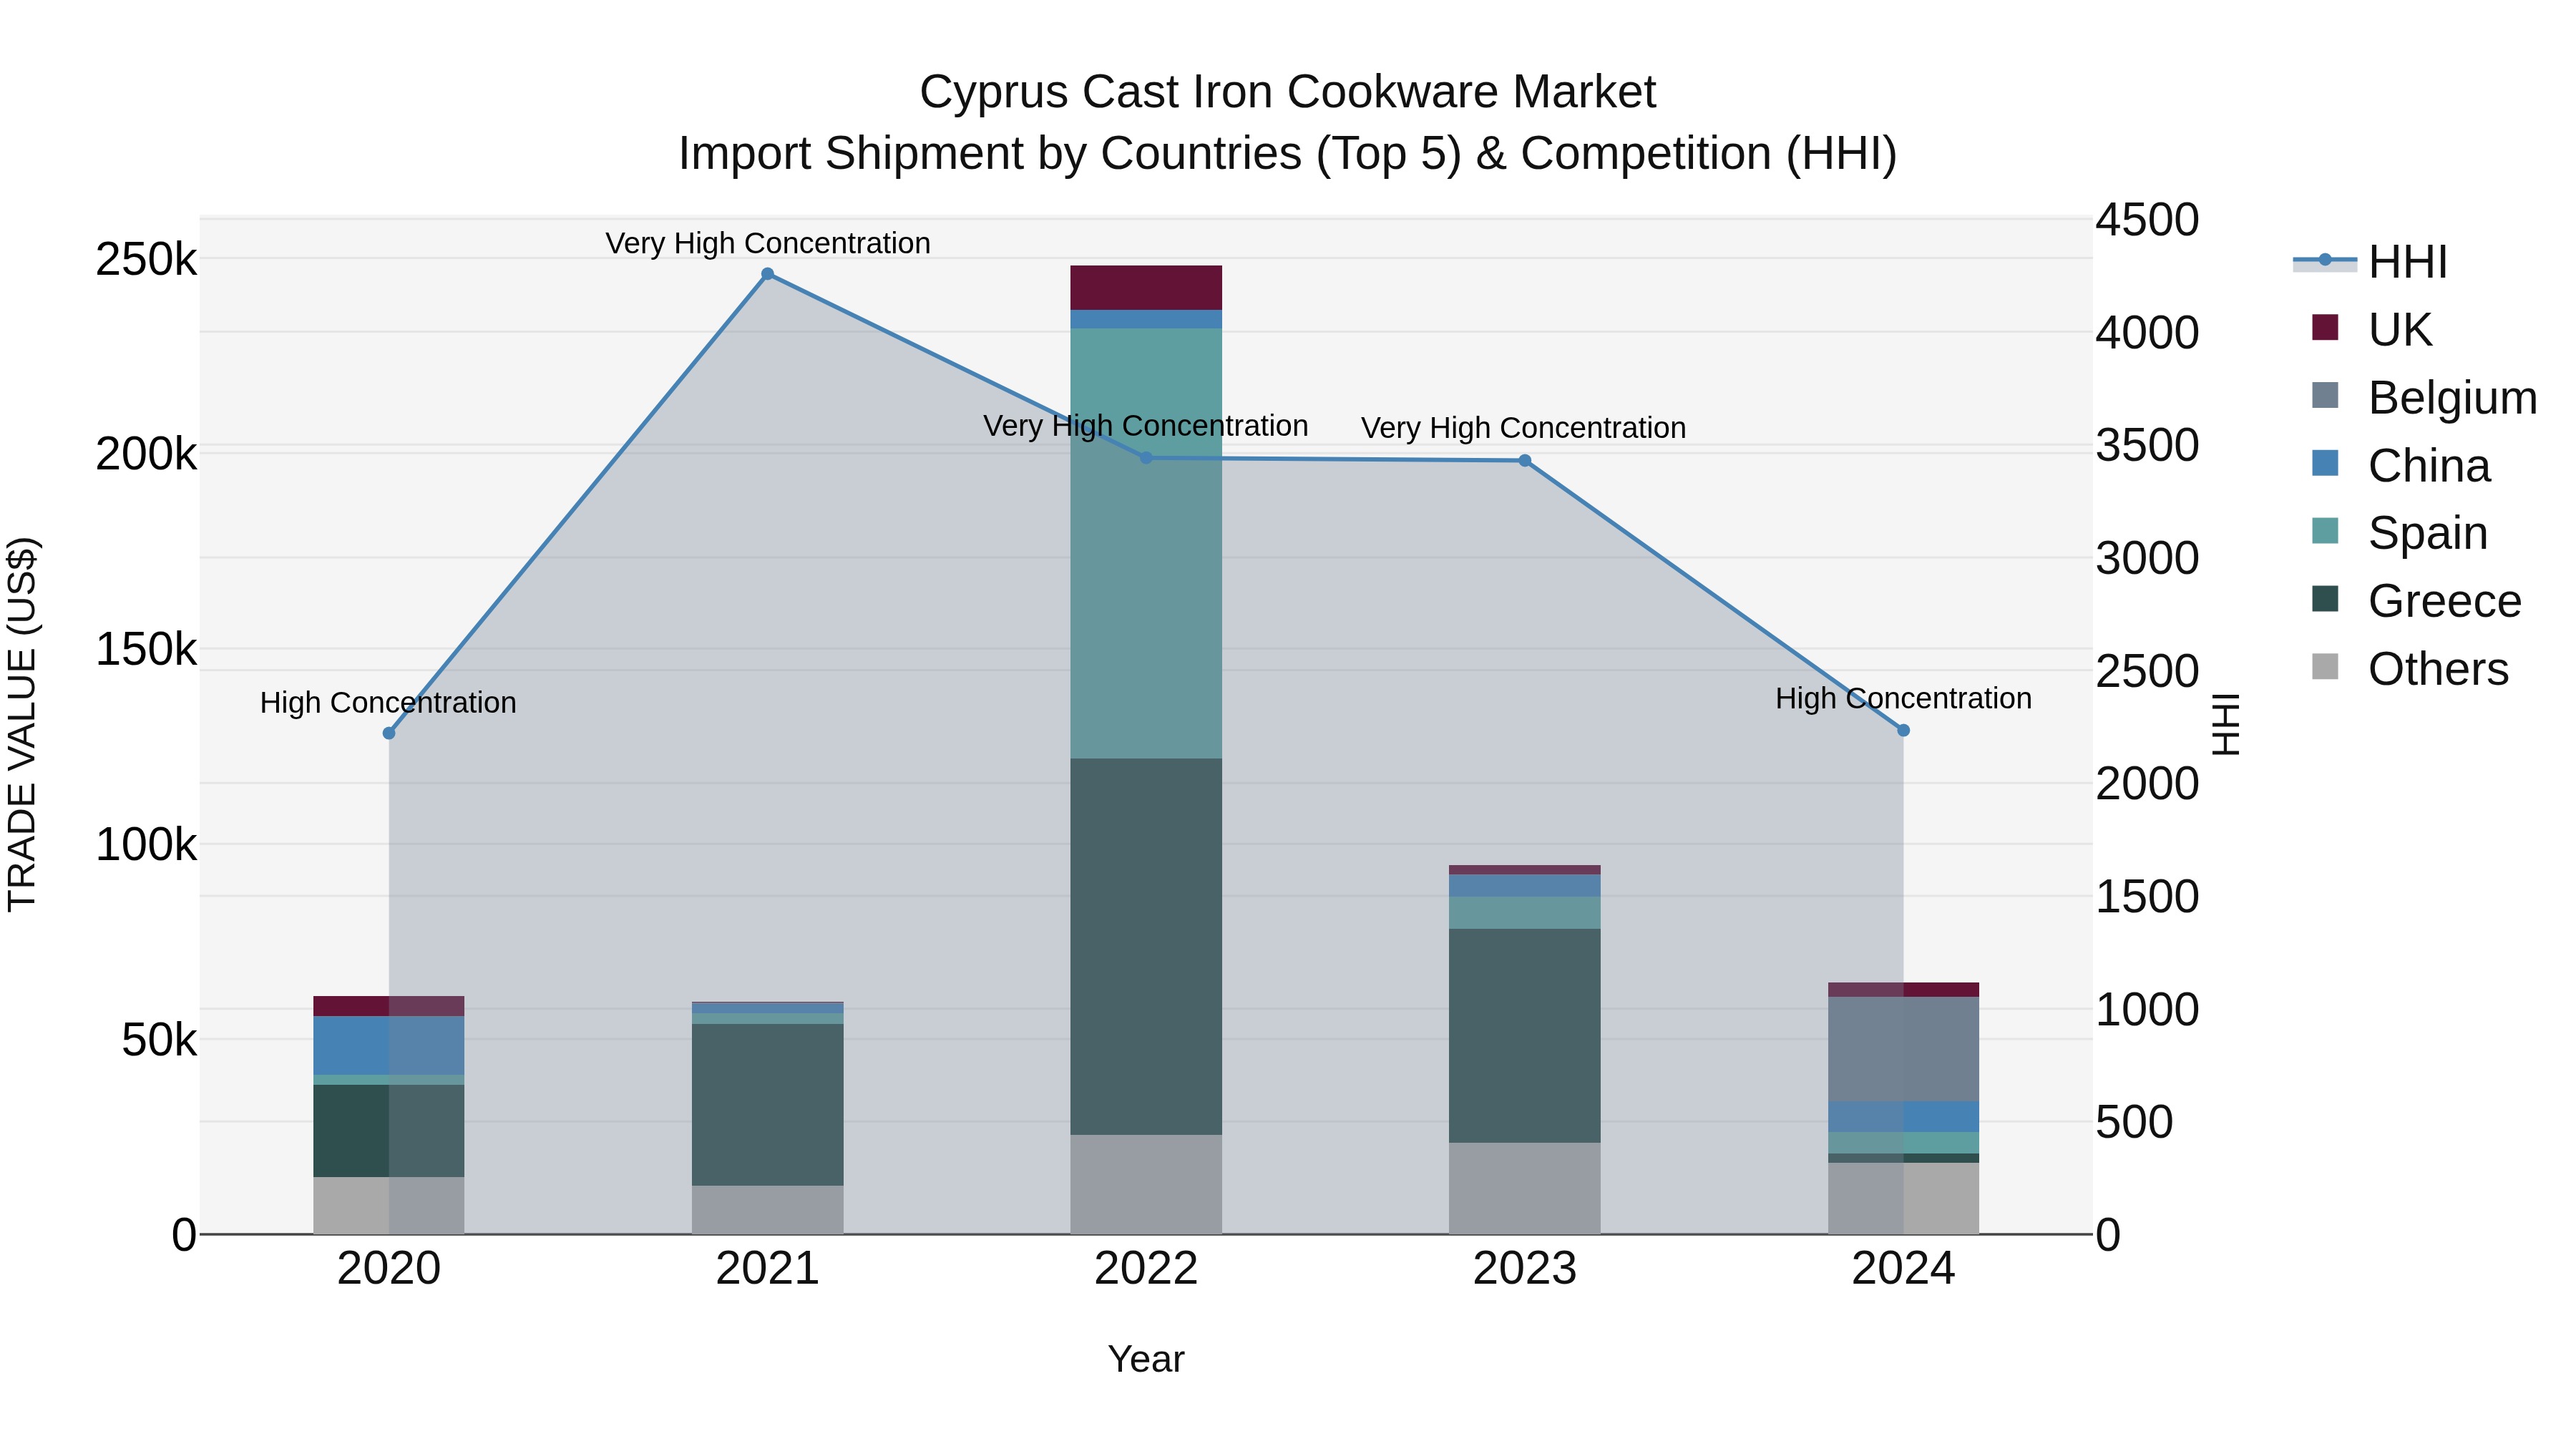Click the Others segment of the 2023 bar
The height and width of the screenshot is (1449, 2576).
(1525, 1188)
